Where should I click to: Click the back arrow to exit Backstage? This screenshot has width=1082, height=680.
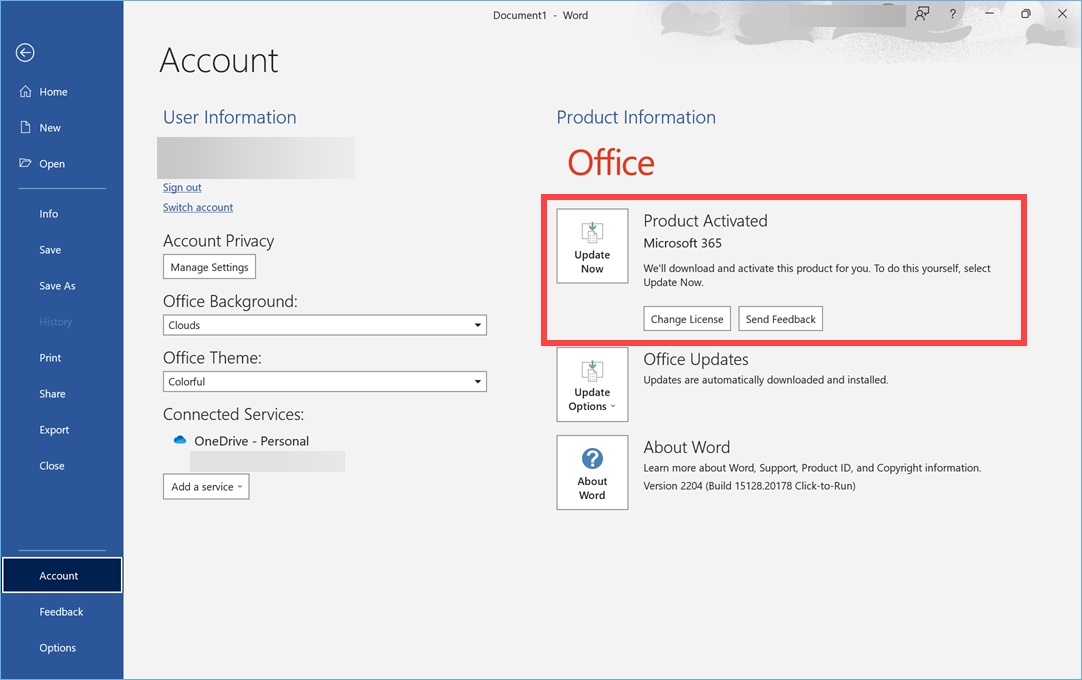[26, 53]
